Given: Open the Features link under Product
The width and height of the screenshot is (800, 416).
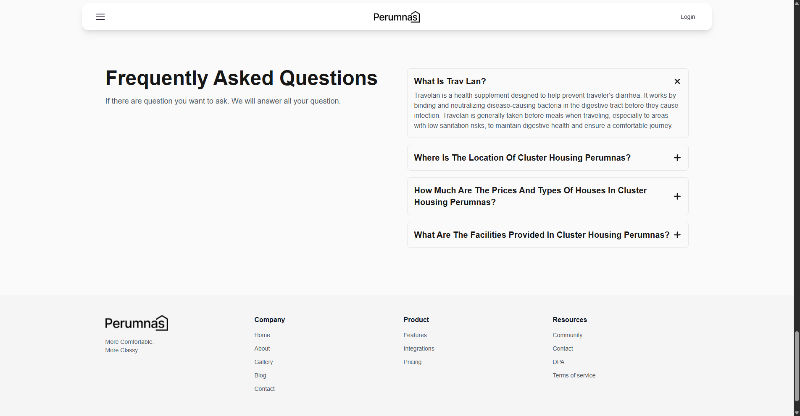Looking at the screenshot, I should tap(415, 335).
